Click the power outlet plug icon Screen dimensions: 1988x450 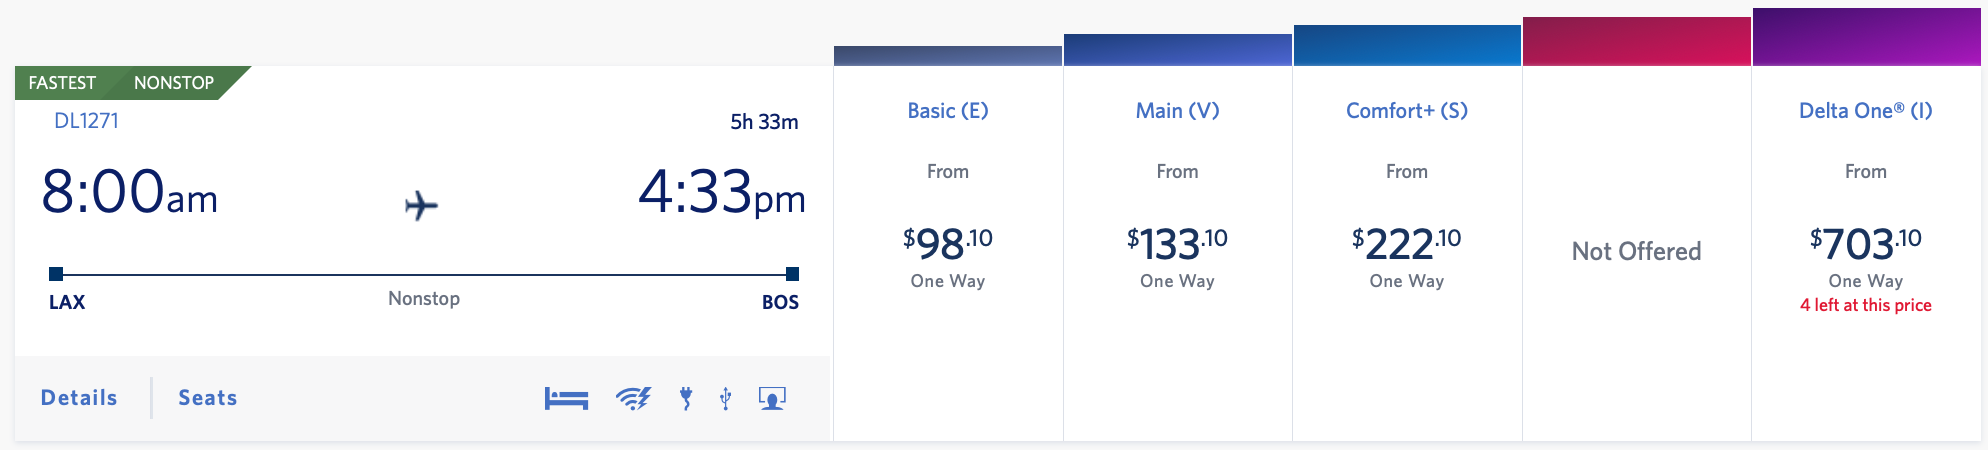coord(686,399)
